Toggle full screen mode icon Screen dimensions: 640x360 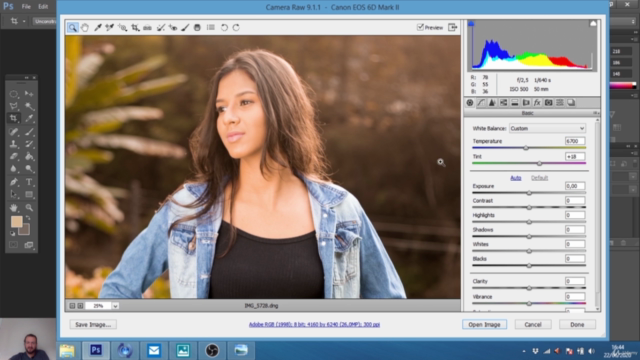[452, 27]
